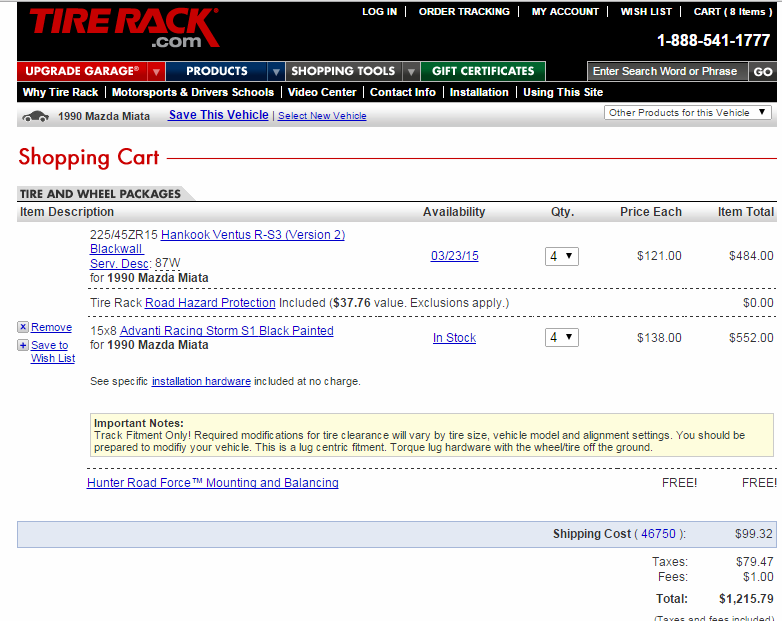Go to My Account
The image size is (782, 621).
click(x=565, y=11)
